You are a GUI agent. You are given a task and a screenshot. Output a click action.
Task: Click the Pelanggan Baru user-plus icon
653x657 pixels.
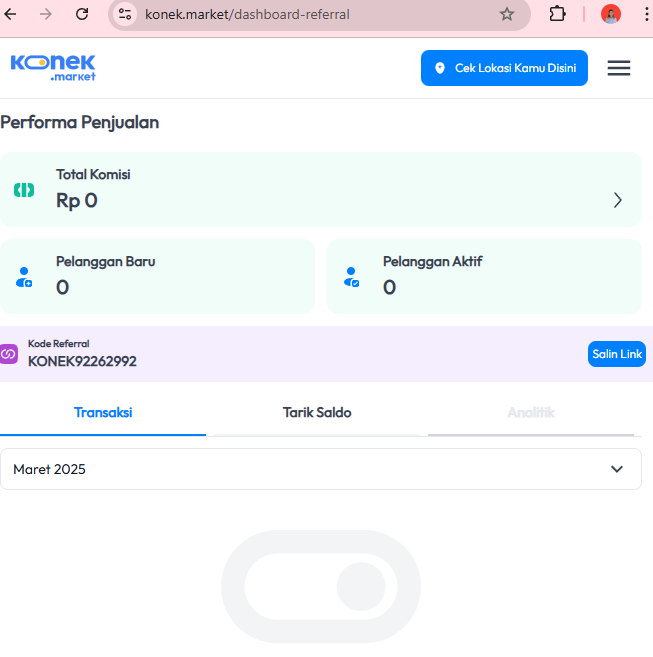click(24, 277)
